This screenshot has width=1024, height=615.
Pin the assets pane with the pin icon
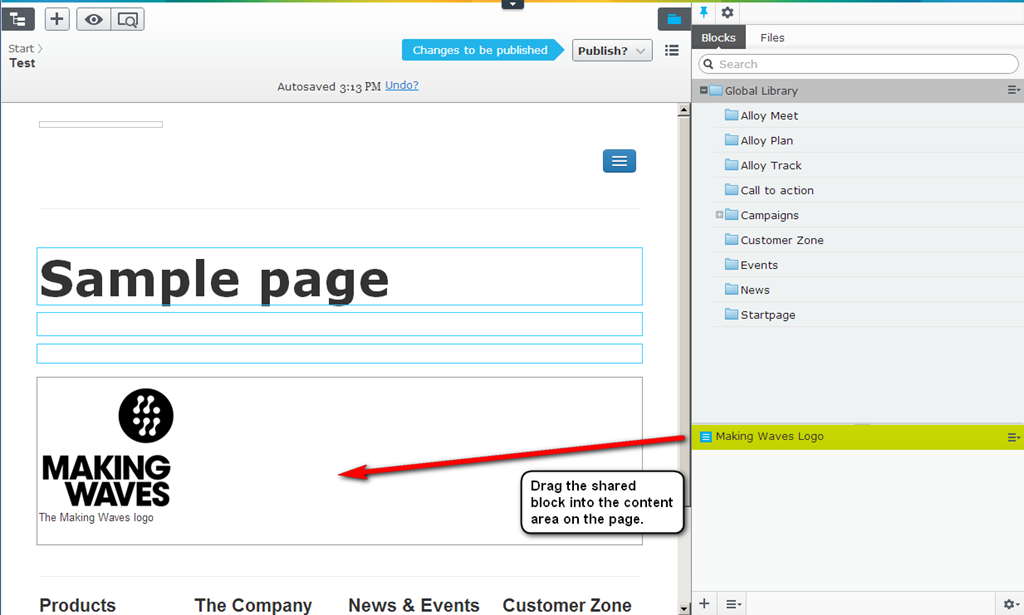pyautogui.click(x=704, y=12)
